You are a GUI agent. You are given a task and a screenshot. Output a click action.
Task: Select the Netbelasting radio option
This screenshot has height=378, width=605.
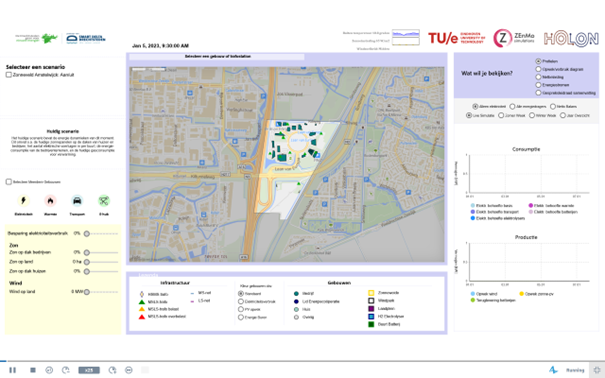click(x=538, y=77)
